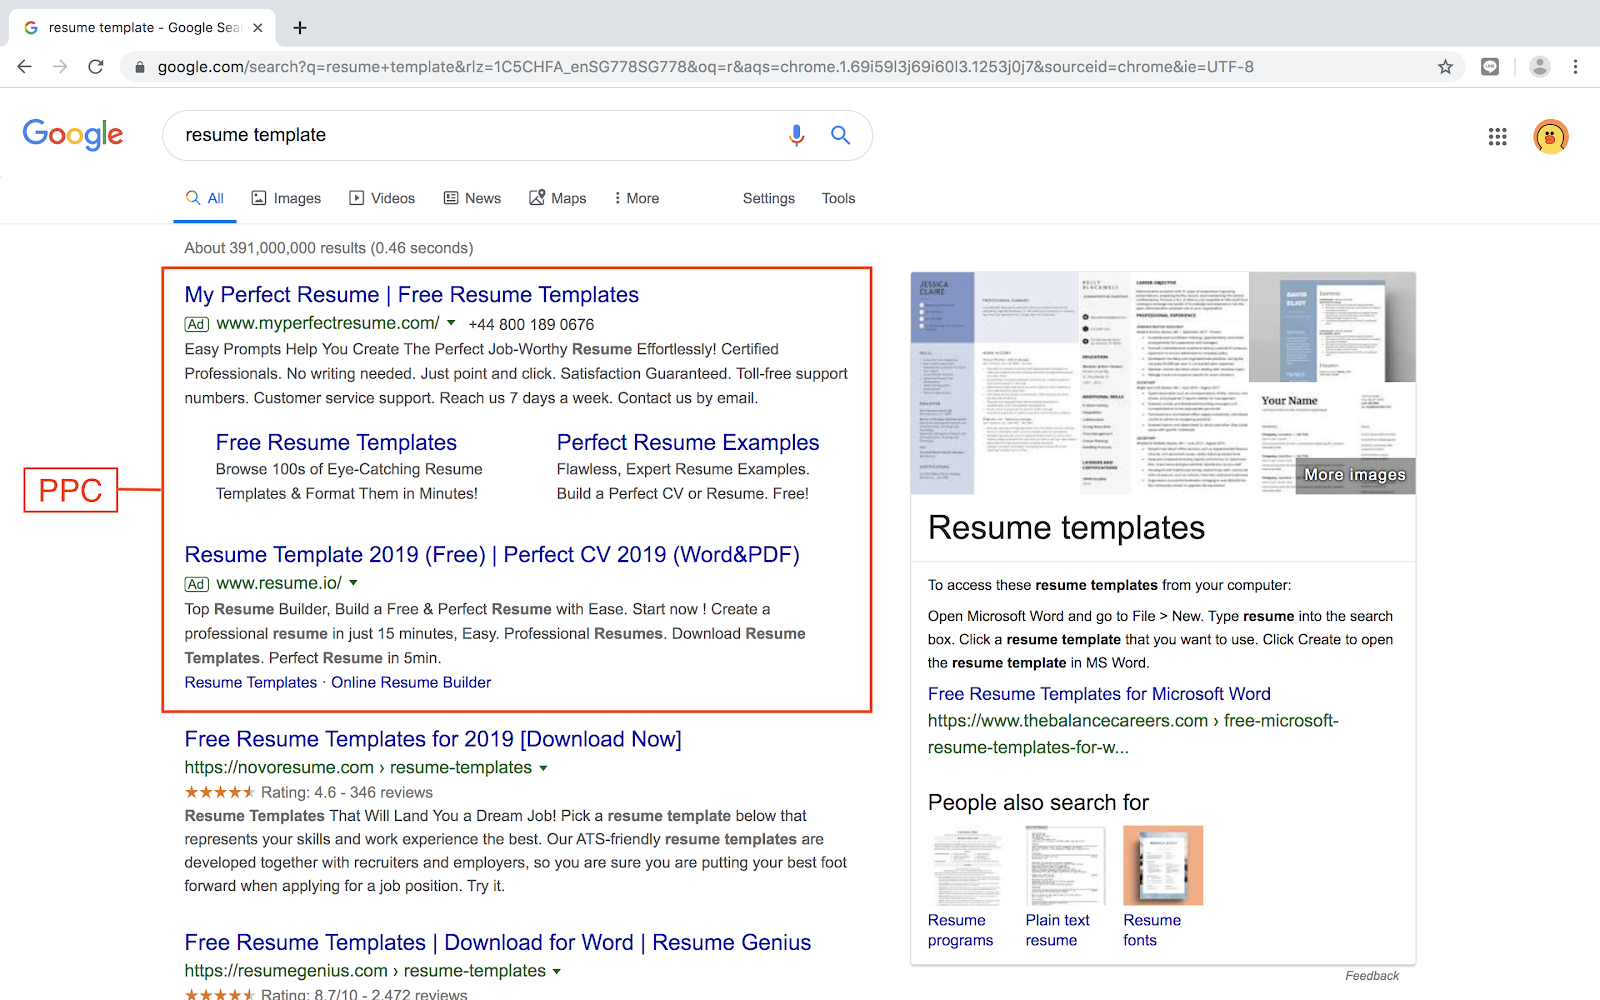The width and height of the screenshot is (1600, 1000).
Task: Open Free Resume Templates for 2019 result
Action: point(433,739)
